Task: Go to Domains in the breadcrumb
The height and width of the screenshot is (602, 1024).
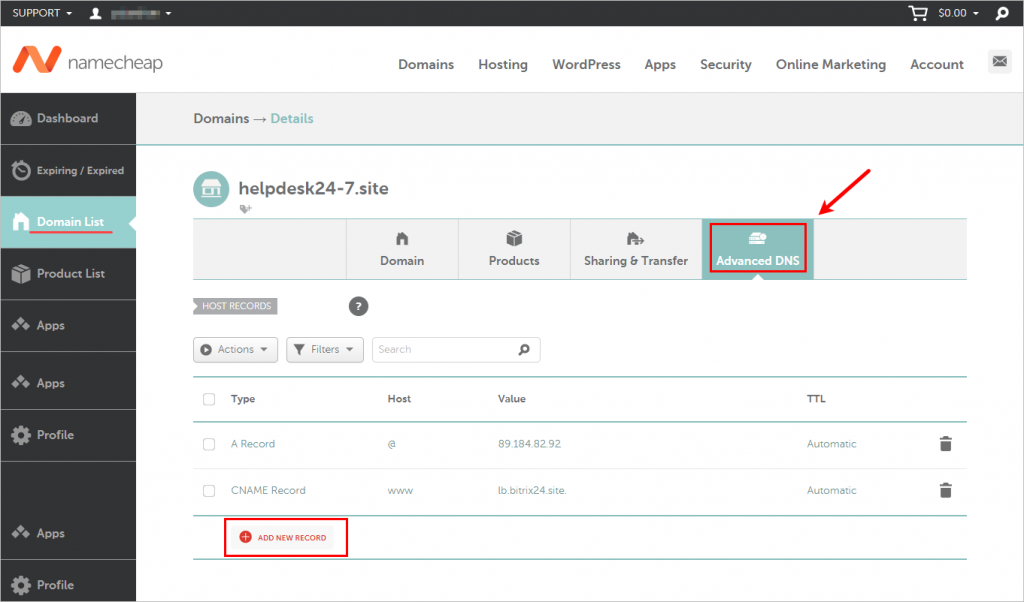Action: click(221, 119)
